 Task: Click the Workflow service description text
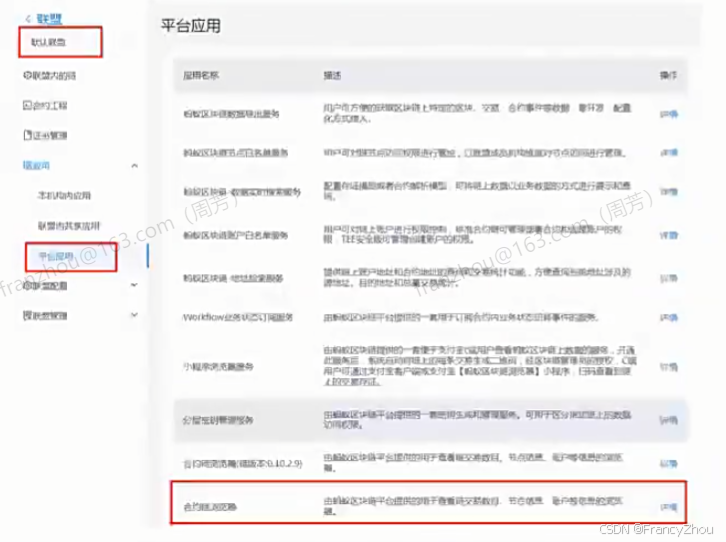[461, 318]
